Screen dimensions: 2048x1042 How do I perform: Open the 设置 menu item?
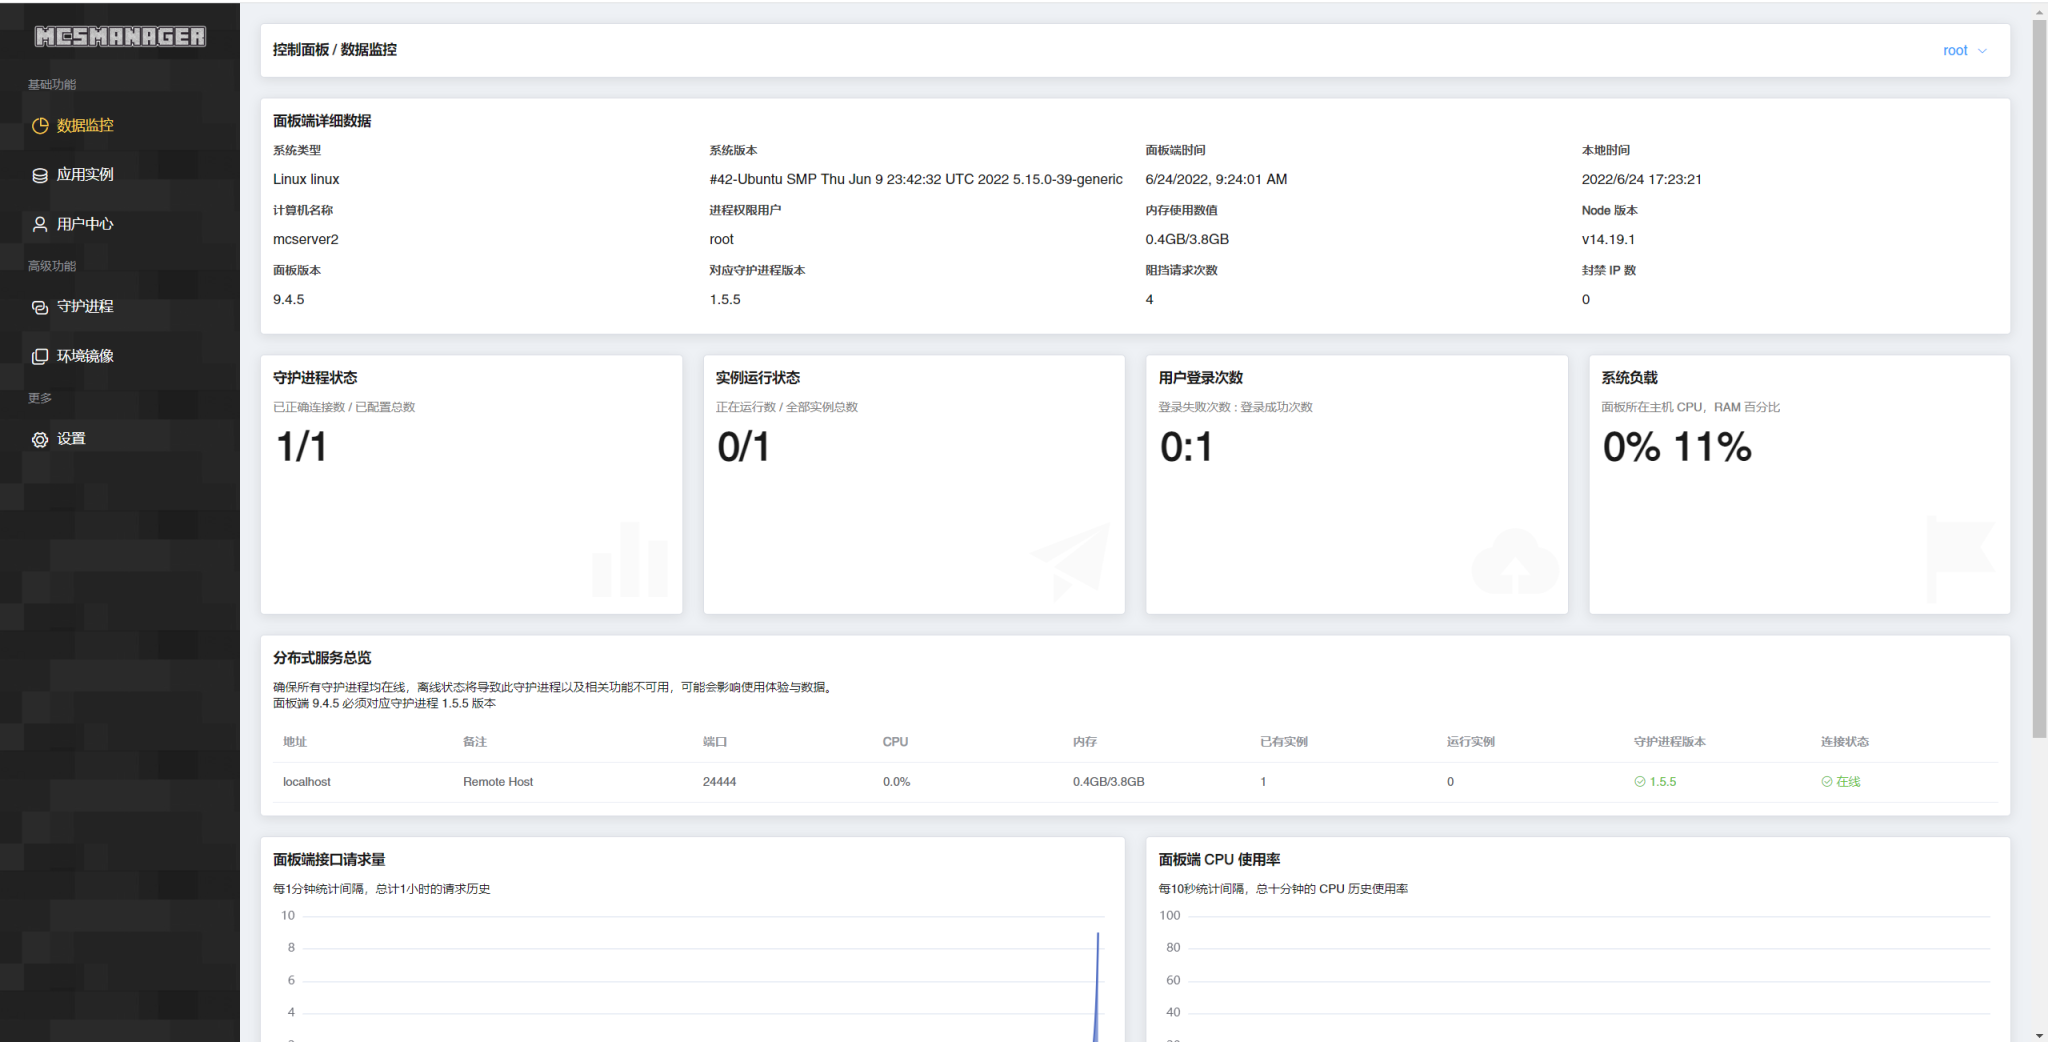tap(71, 438)
